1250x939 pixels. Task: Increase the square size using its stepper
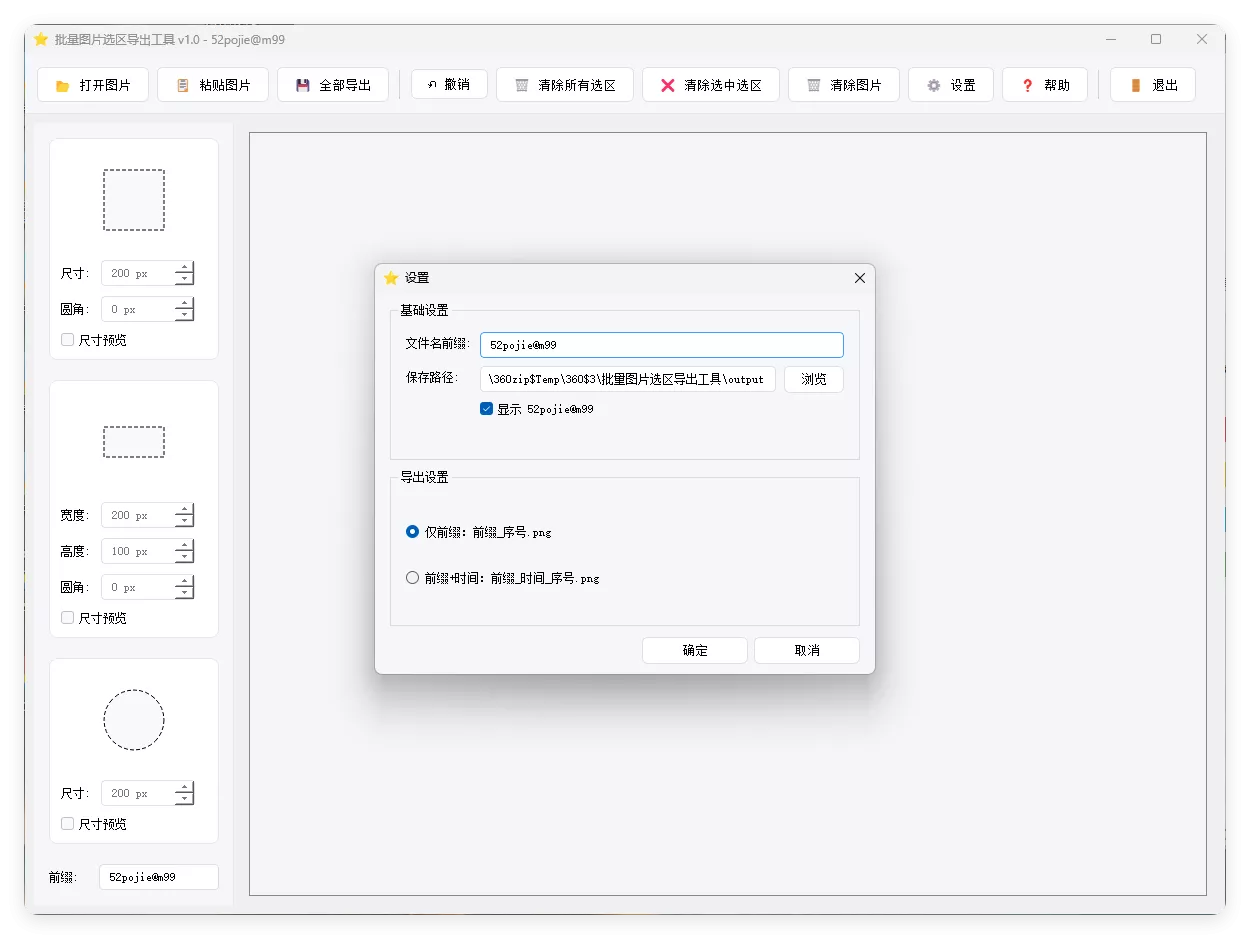[184, 267]
